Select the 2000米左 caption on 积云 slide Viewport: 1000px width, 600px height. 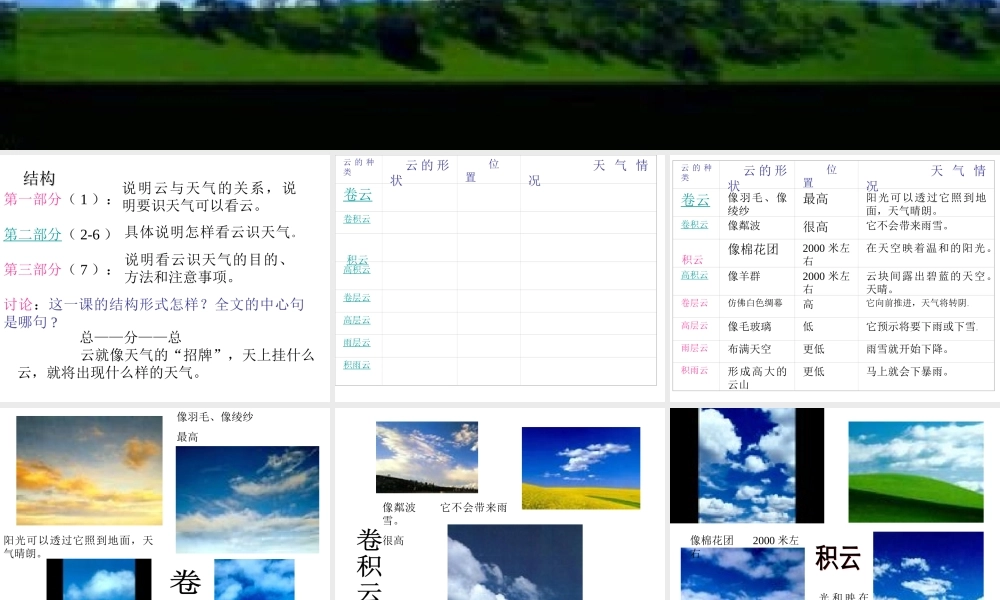pos(776,540)
